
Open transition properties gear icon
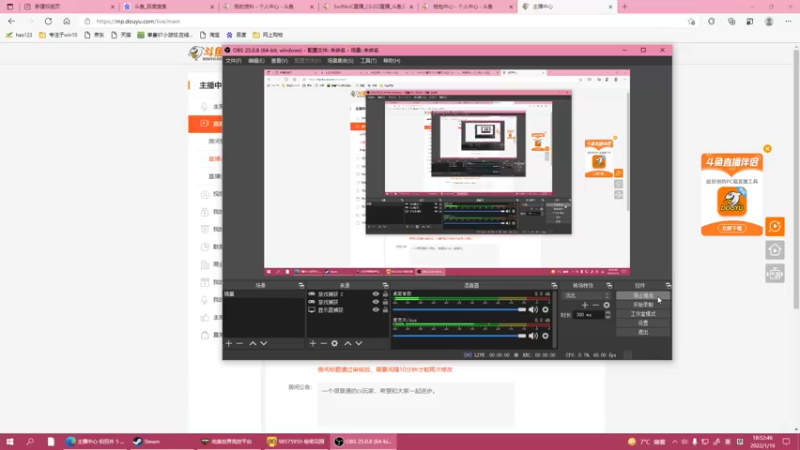(x=607, y=305)
